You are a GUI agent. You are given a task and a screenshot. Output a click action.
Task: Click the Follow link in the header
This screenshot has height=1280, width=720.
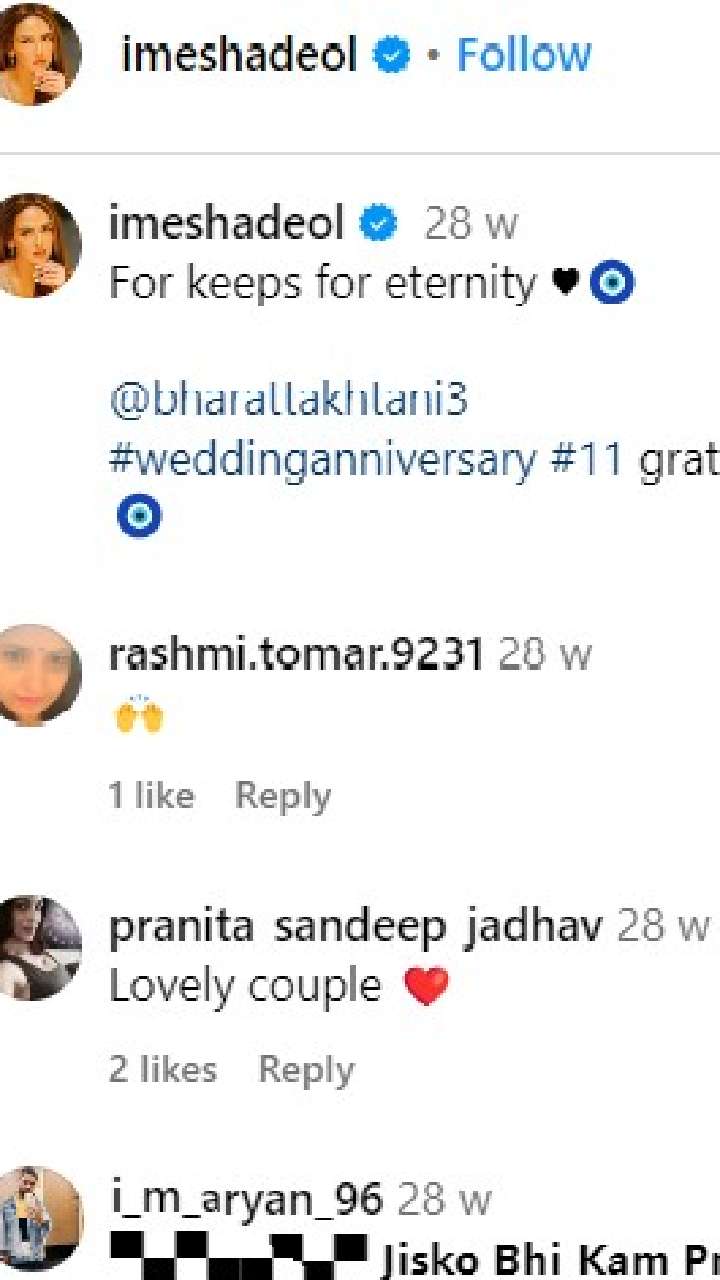click(524, 55)
